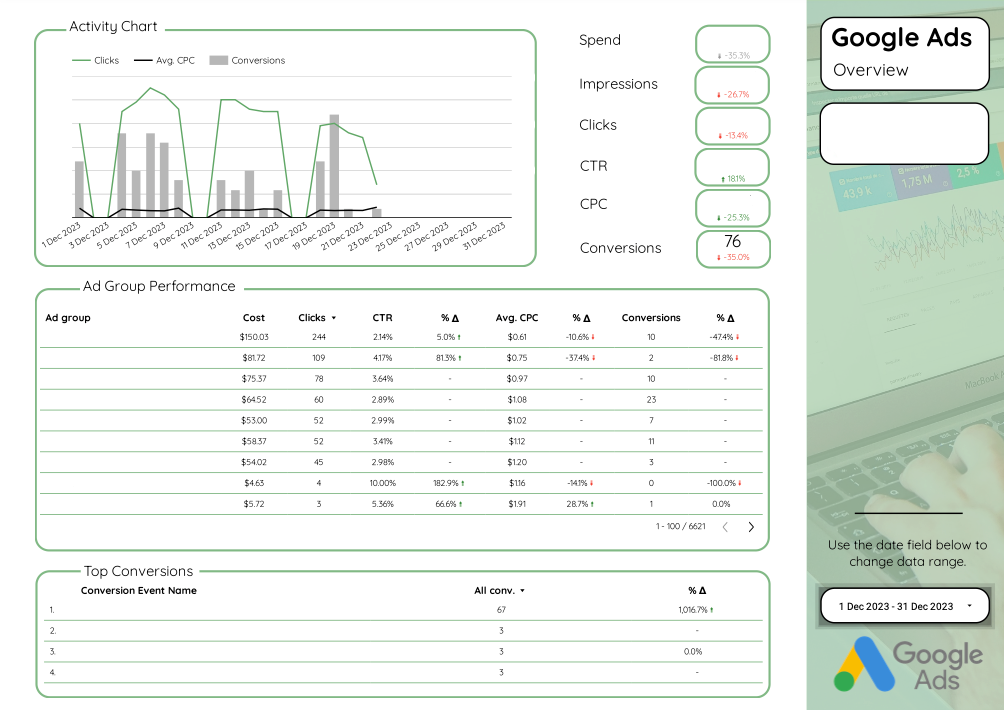This screenshot has height=710, width=1004.
Task: Click the $4.63 cost cell
Action: click(254, 483)
